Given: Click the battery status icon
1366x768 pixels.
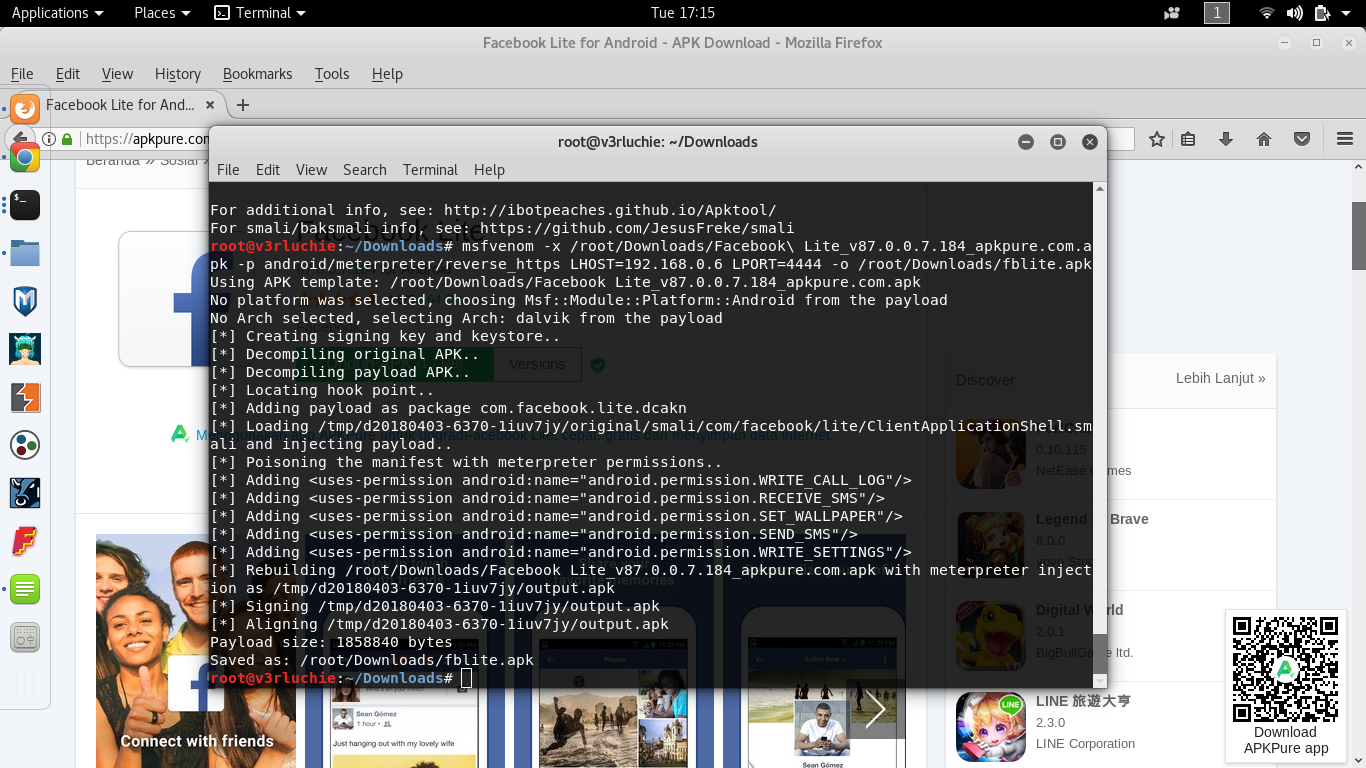Looking at the screenshot, I should tap(1322, 13).
